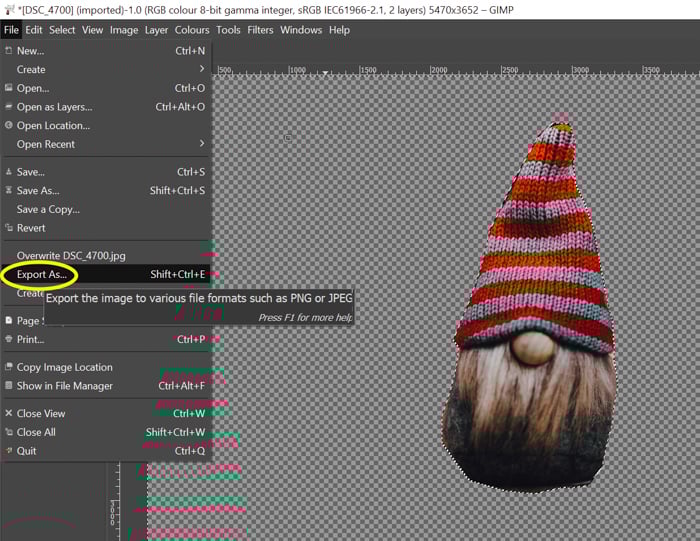Choose Save As... menu entry
The image size is (700, 541).
point(105,191)
